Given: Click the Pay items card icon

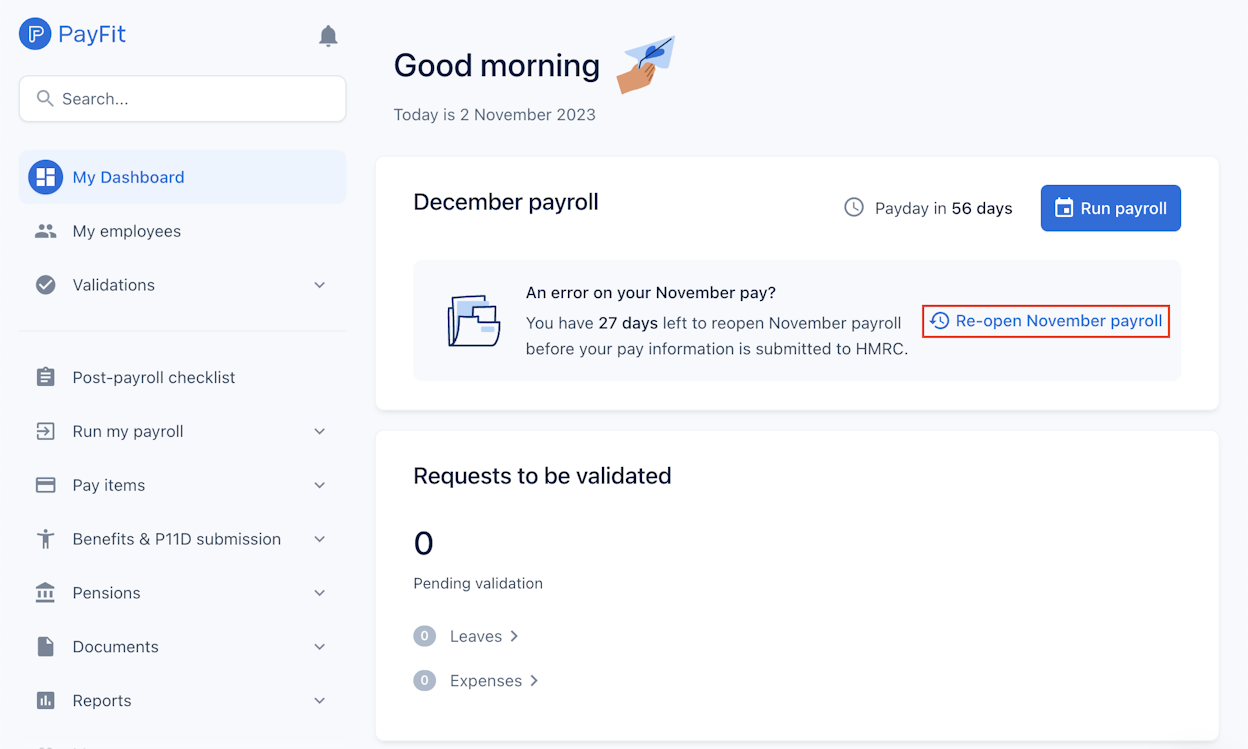Looking at the screenshot, I should click(45, 485).
